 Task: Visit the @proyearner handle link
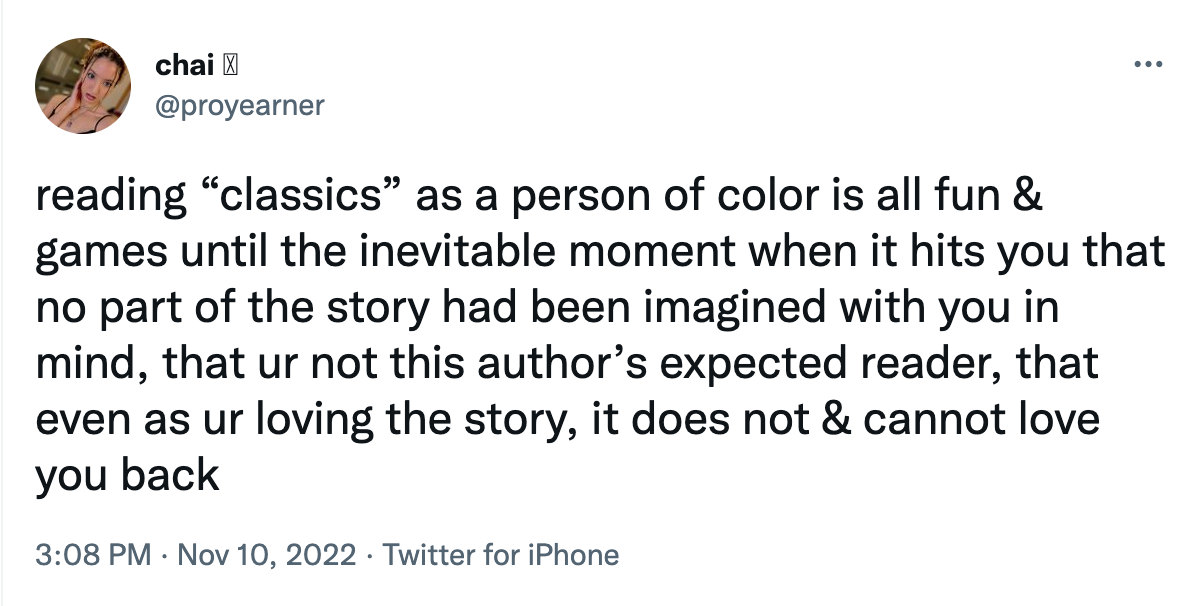pos(239,105)
